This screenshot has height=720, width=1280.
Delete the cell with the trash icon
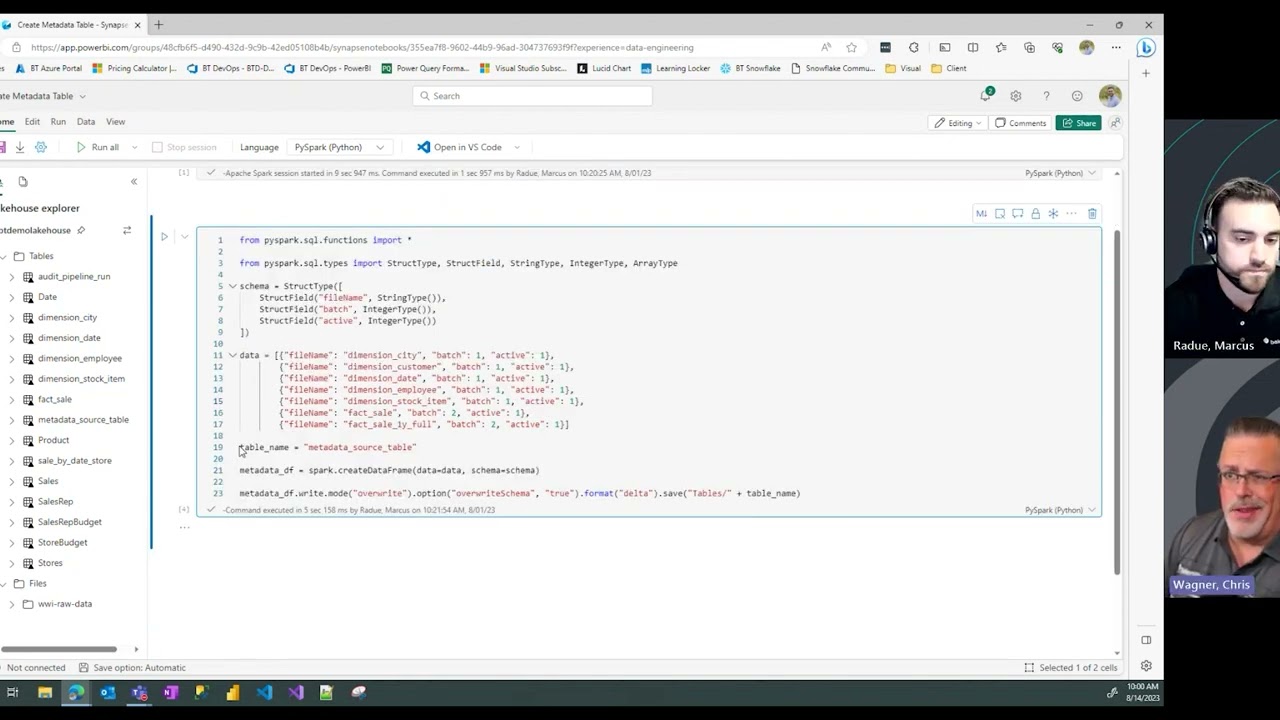(1092, 214)
